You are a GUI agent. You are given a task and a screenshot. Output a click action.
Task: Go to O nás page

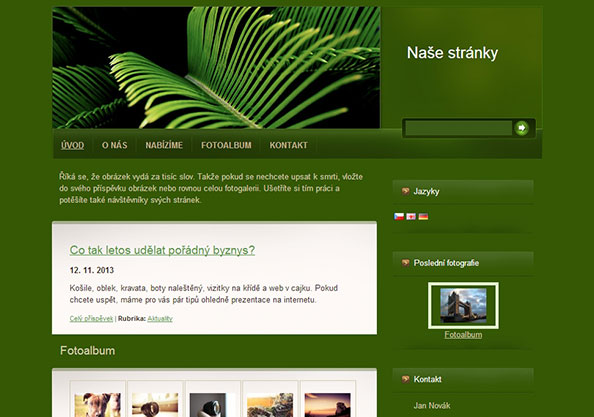[x=114, y=145]
